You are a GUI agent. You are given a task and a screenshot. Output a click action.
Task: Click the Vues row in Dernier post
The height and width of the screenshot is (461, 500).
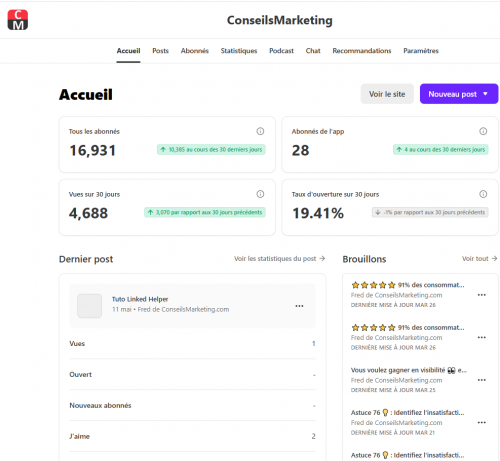[192, 344]
